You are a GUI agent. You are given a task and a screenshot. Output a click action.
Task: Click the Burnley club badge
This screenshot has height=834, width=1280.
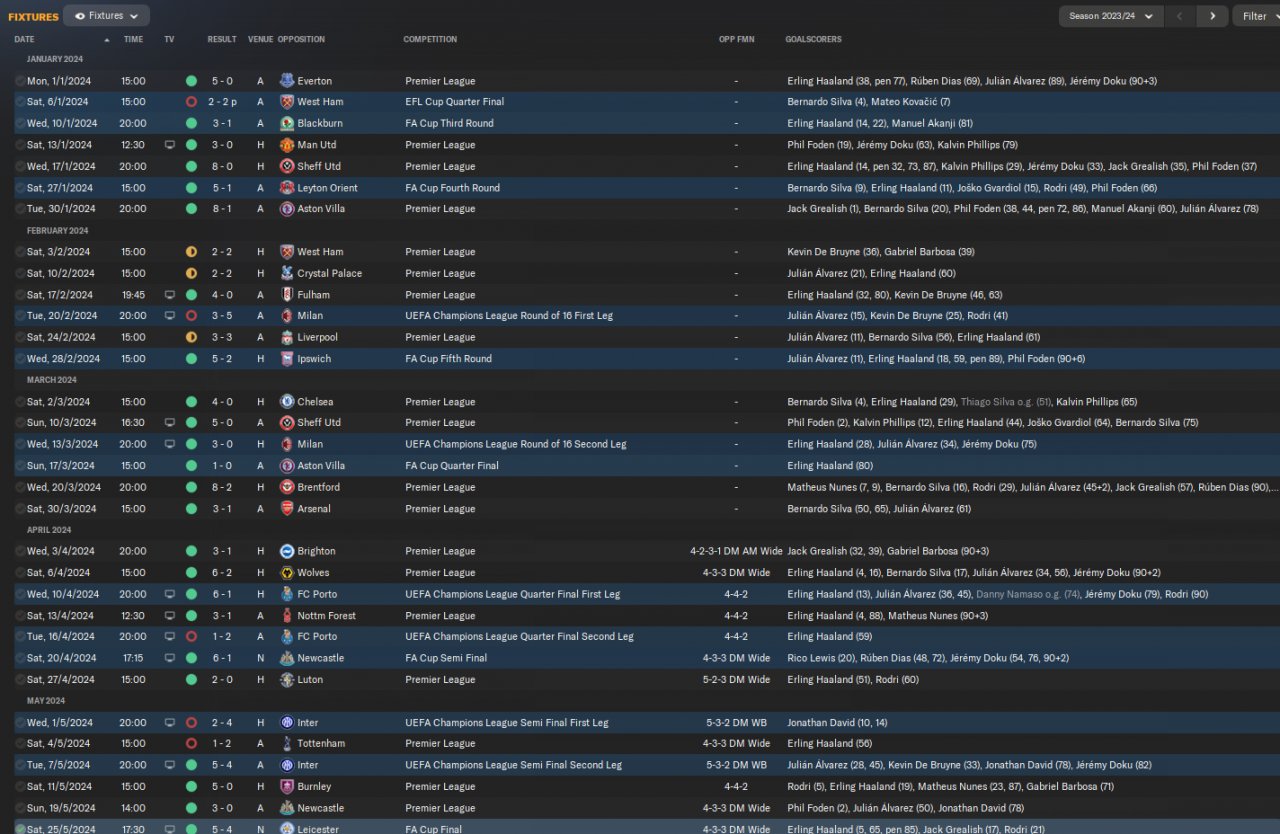click(287, 787)
